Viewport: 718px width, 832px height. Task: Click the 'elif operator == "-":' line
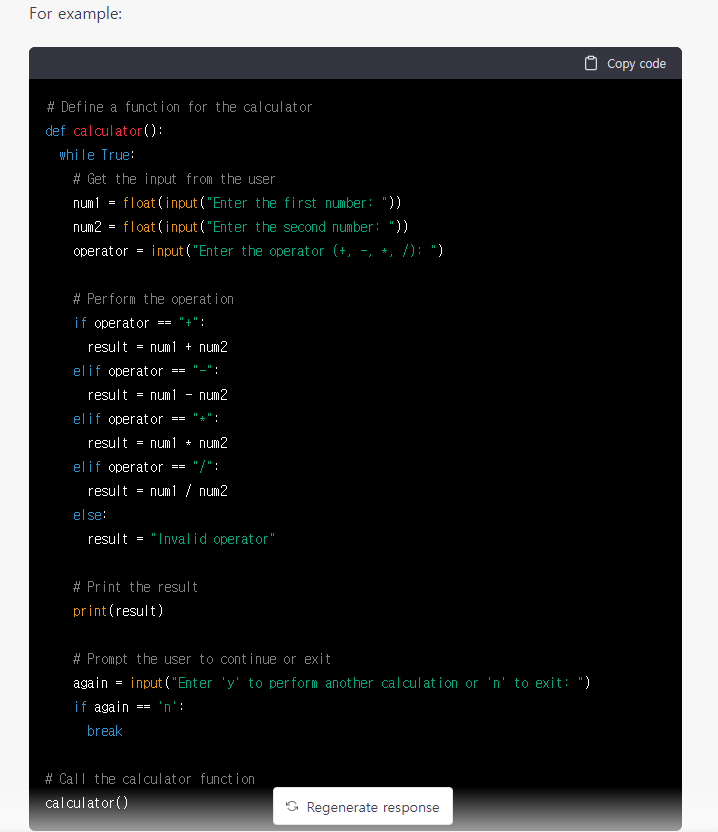tap(146, 371)
